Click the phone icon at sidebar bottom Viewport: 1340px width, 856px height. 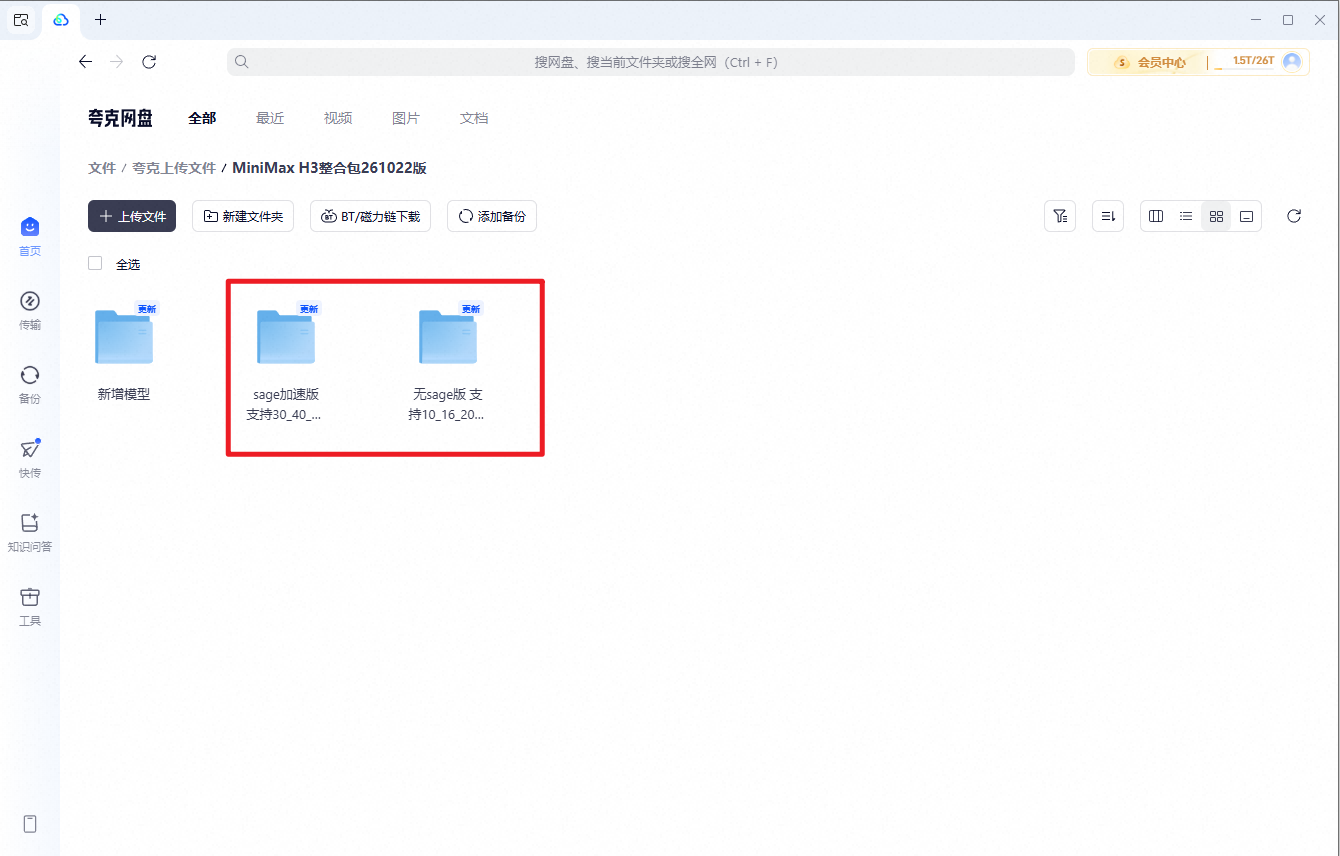click(x=30, y=824)
